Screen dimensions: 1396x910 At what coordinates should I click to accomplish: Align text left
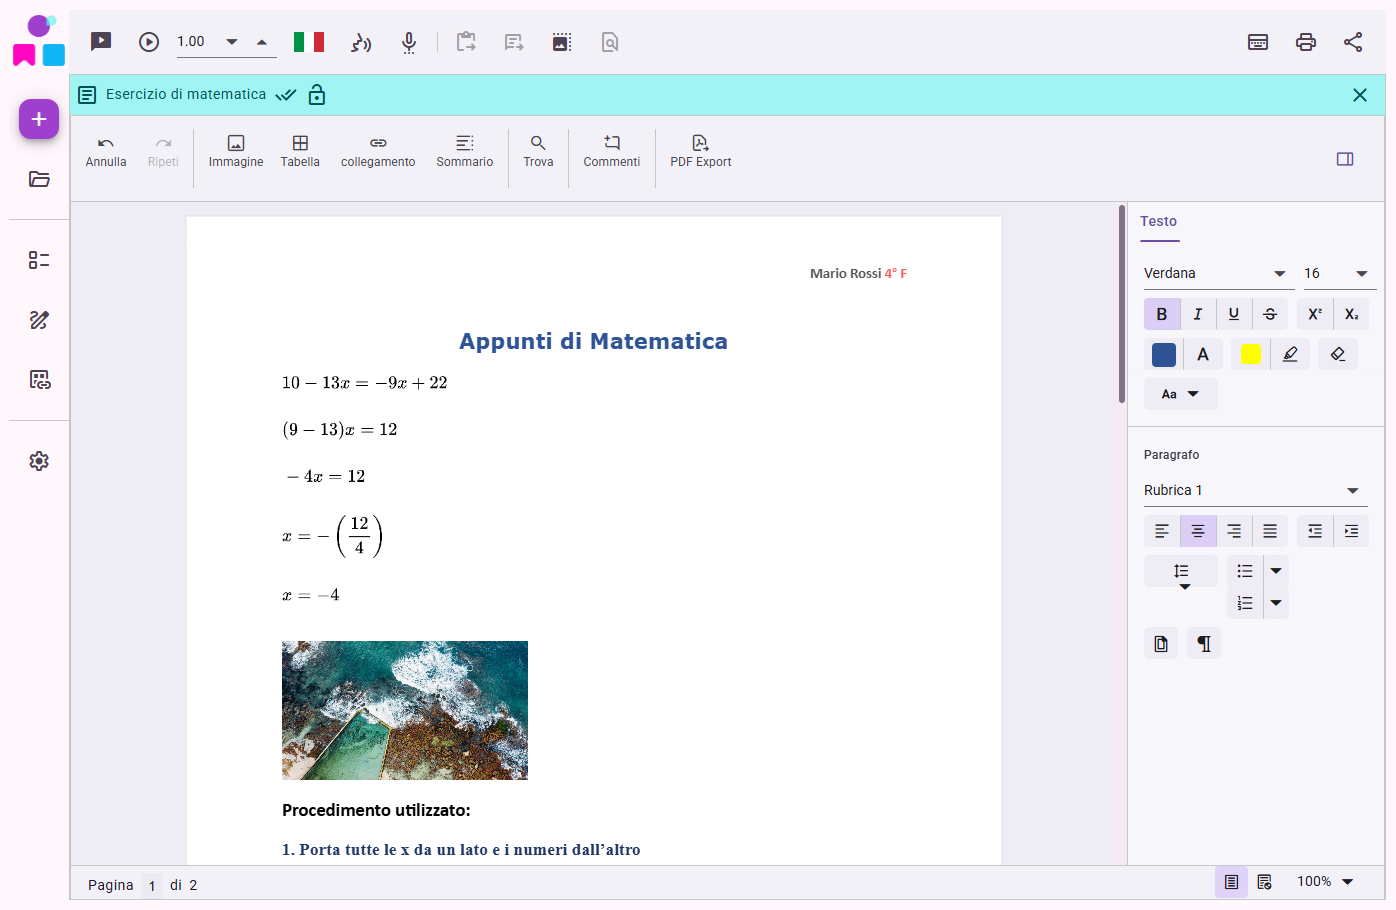coord(1162,531)
